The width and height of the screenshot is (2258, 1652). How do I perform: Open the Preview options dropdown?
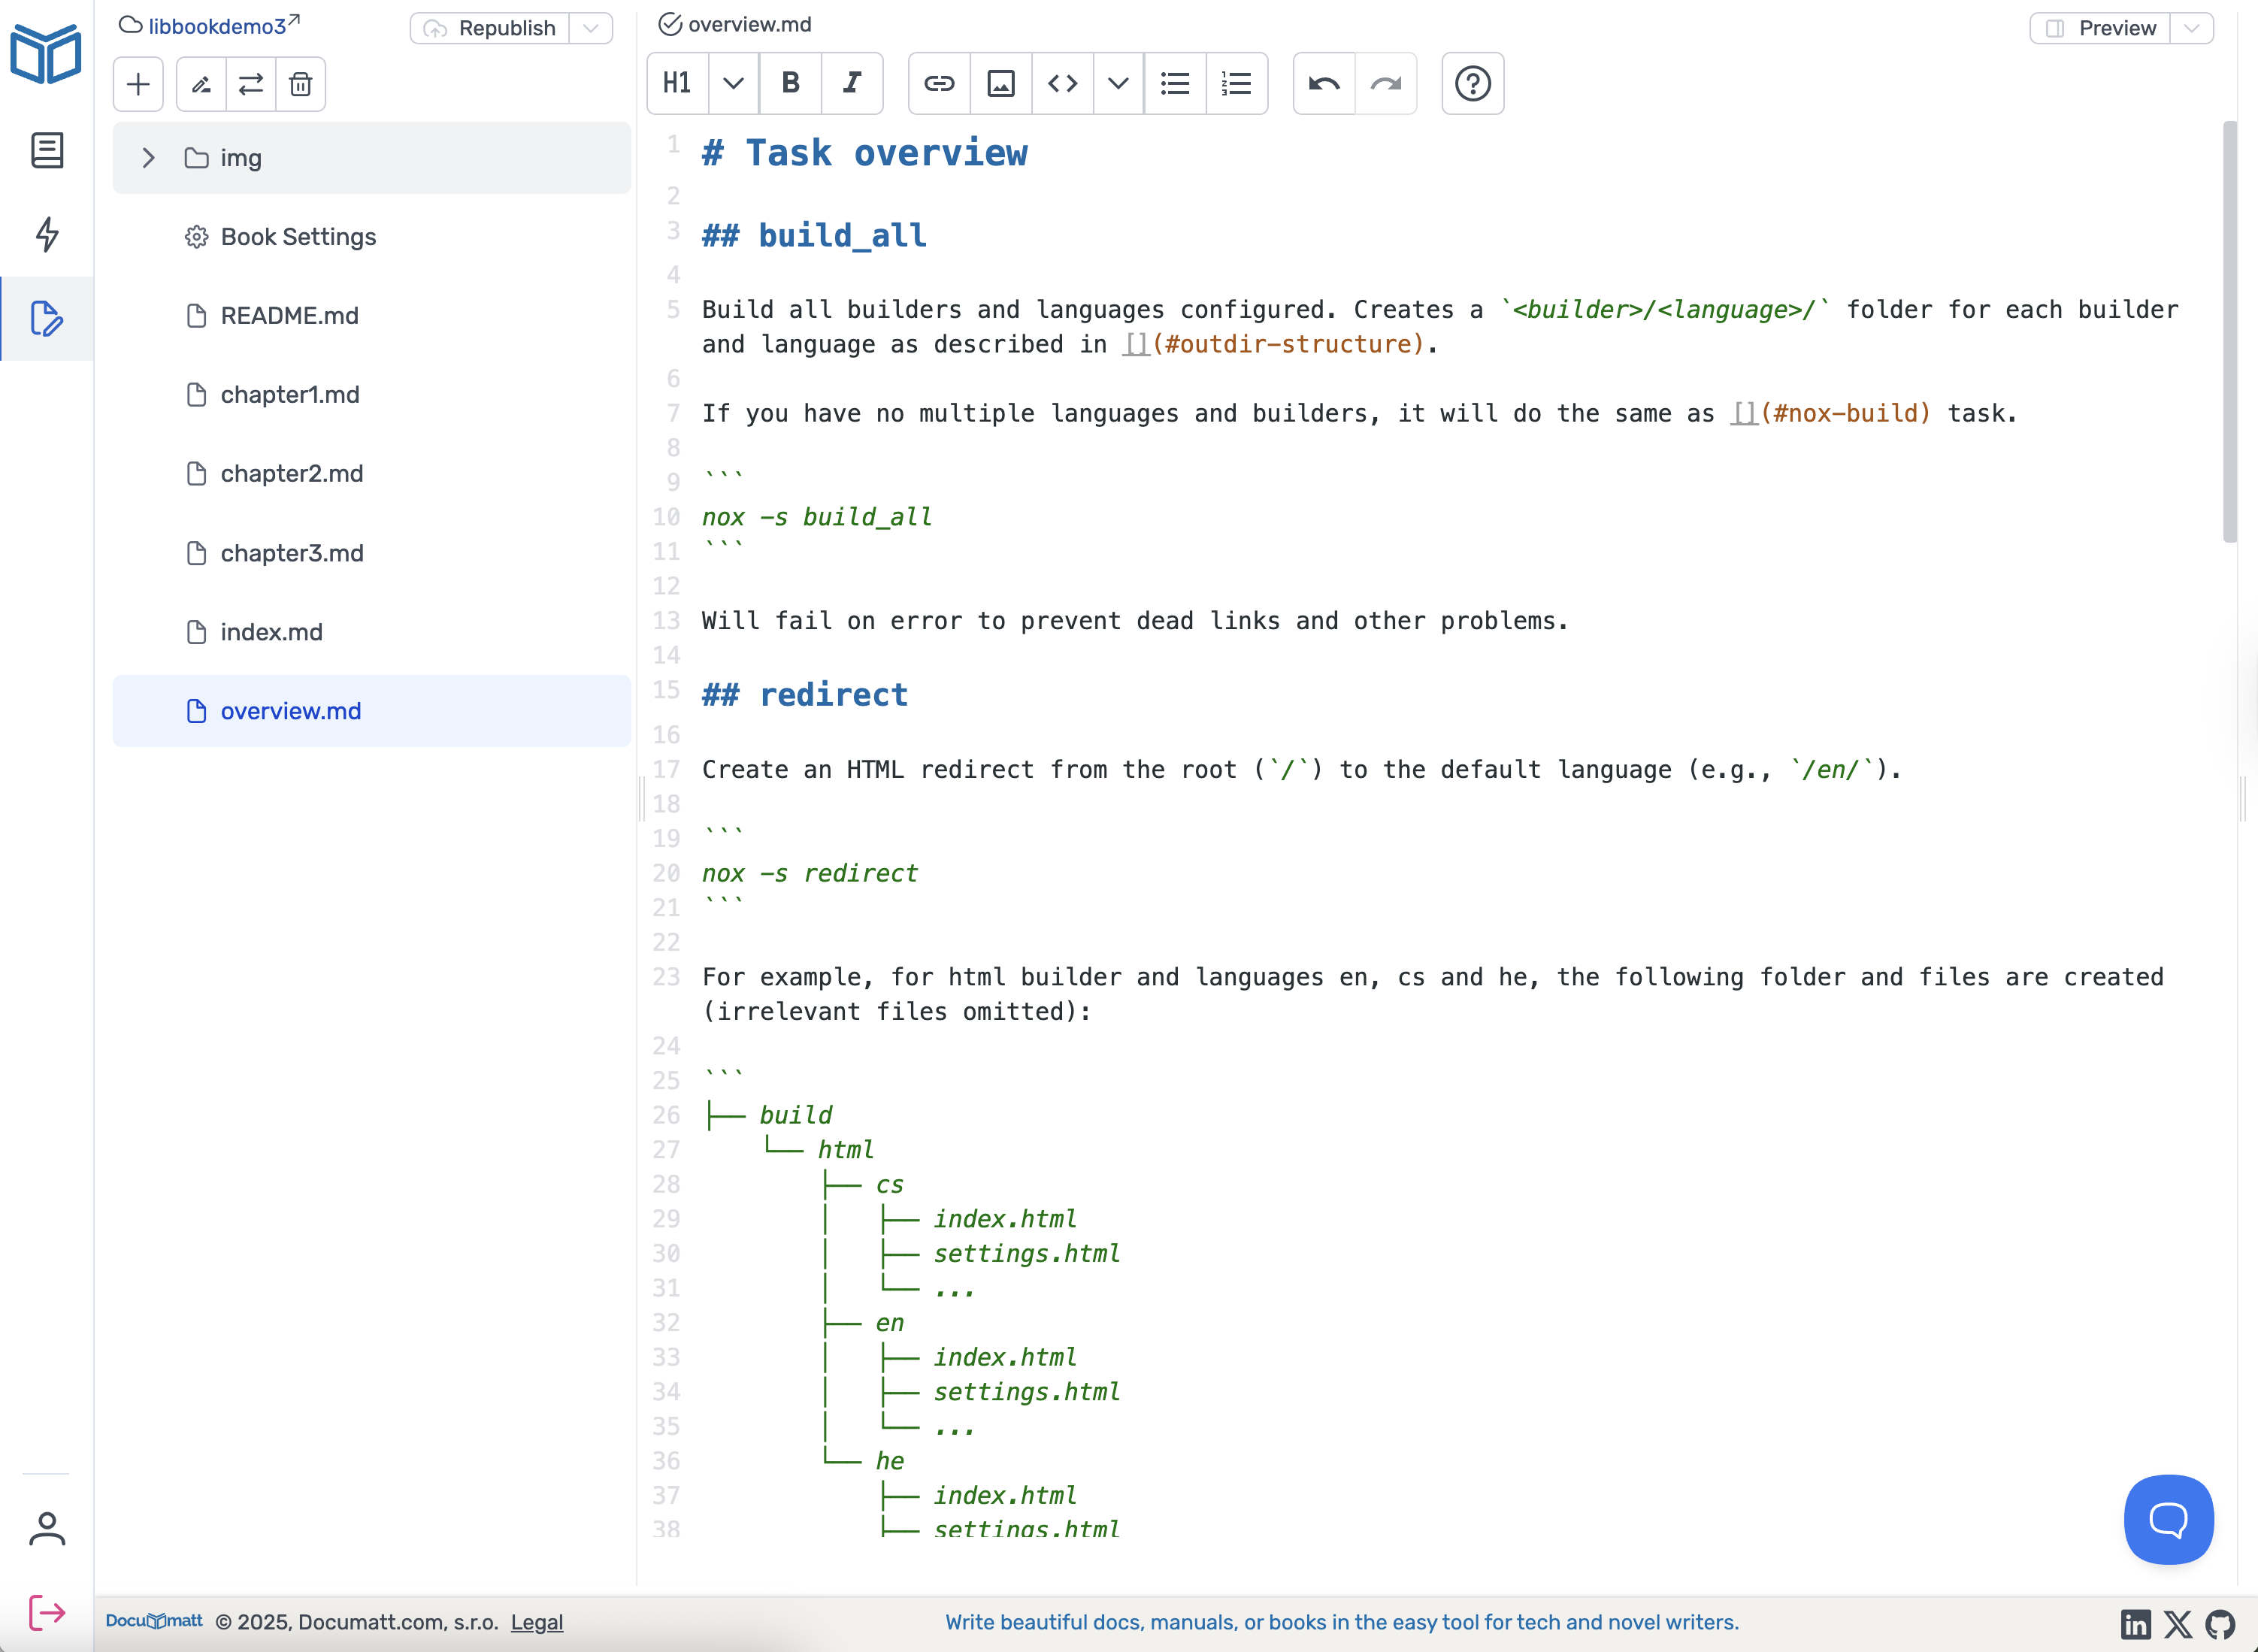pos(2191,28)
